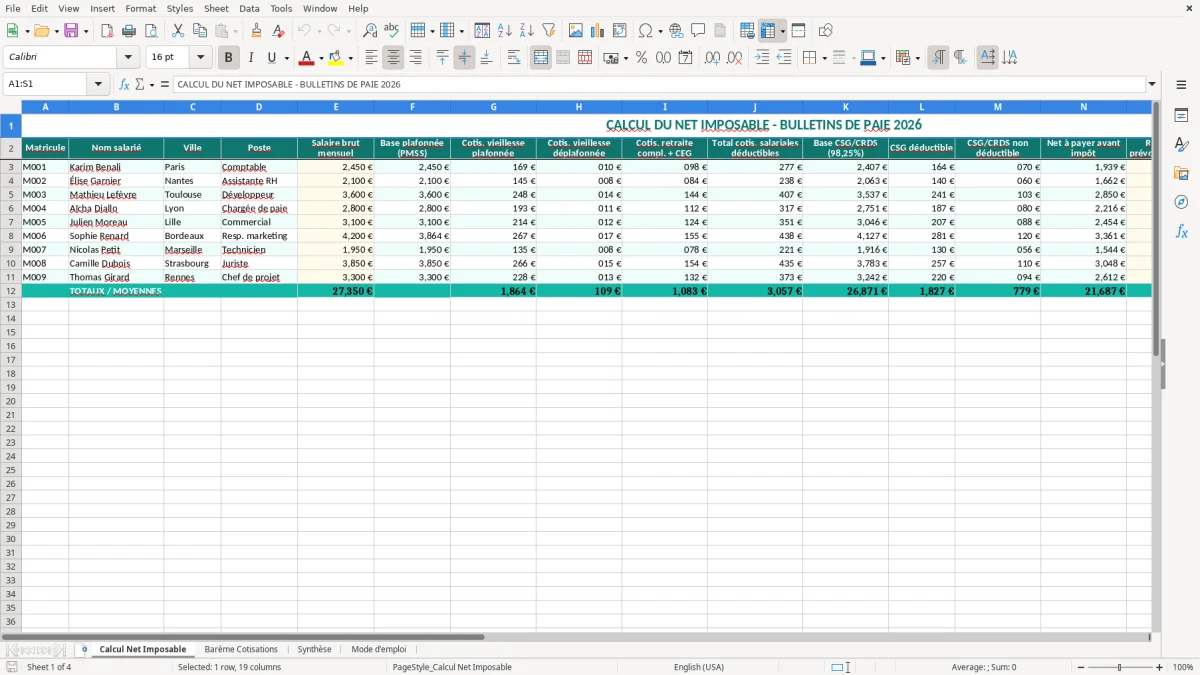Screen dimensions: 1200x675
Task: Toggle Italic formatting
Action: pos(251,58)
